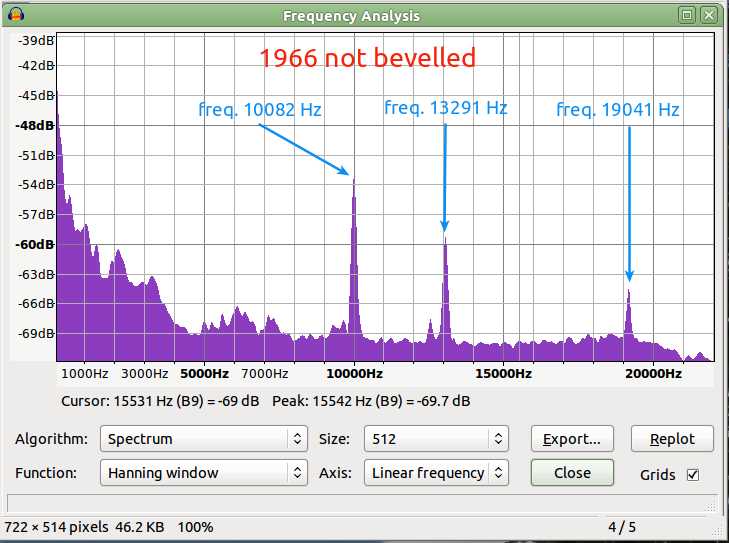The width and height of the screenshot is (729, 543).
Task: Click the Replot button
Action: 672,438
